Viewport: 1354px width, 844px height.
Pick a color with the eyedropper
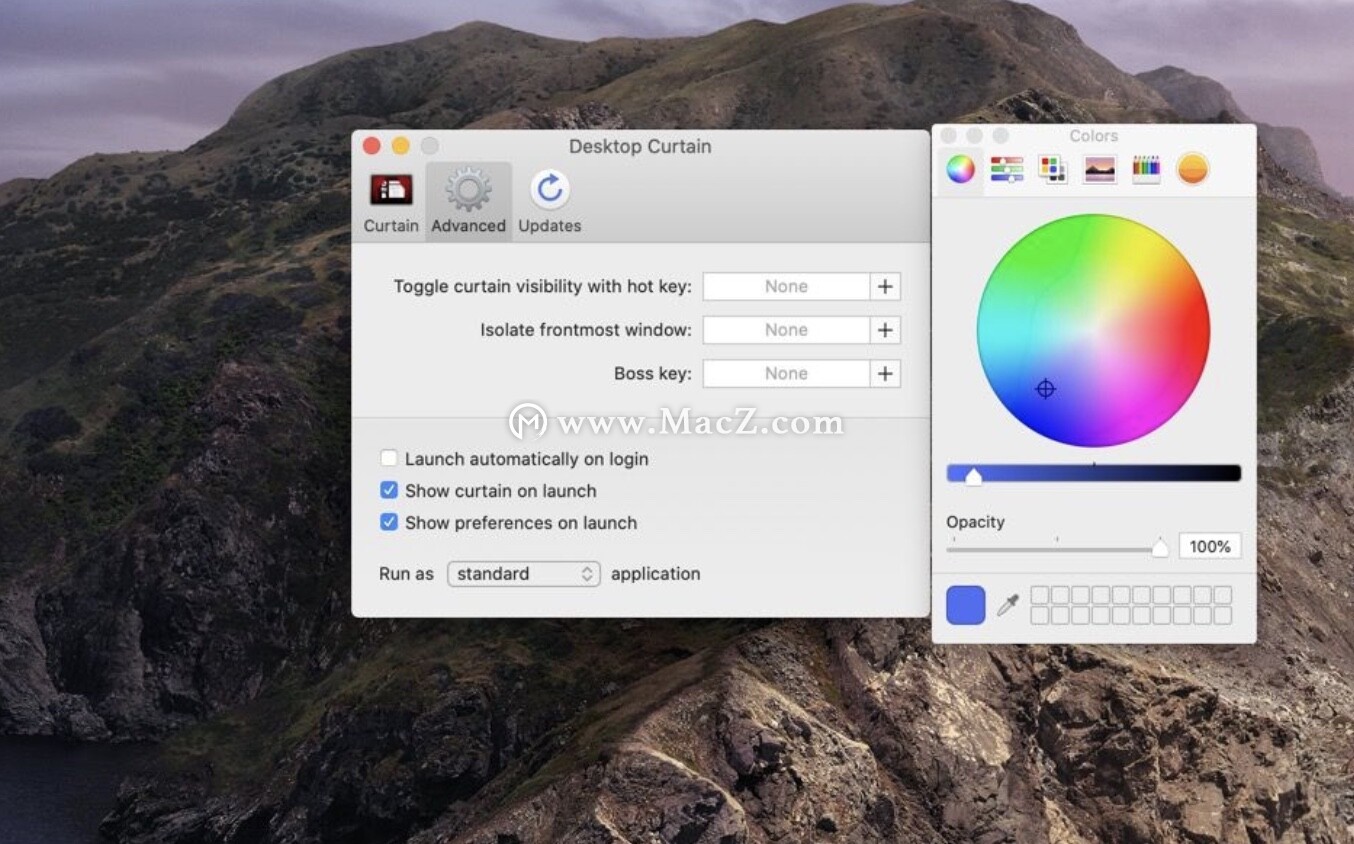click(1007, 605)
